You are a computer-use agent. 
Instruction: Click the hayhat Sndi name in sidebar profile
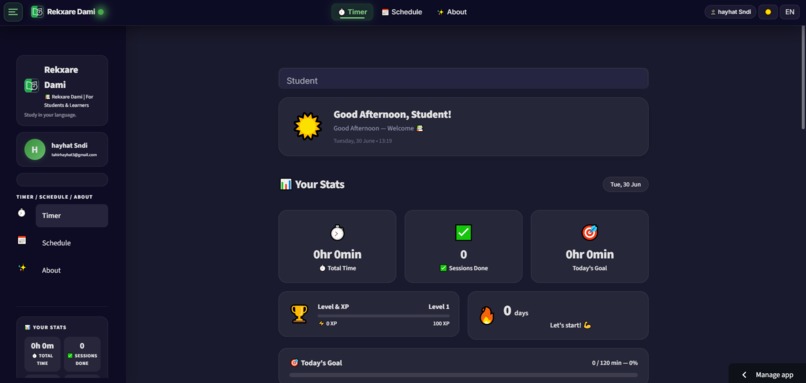click(x=69, y=145)
